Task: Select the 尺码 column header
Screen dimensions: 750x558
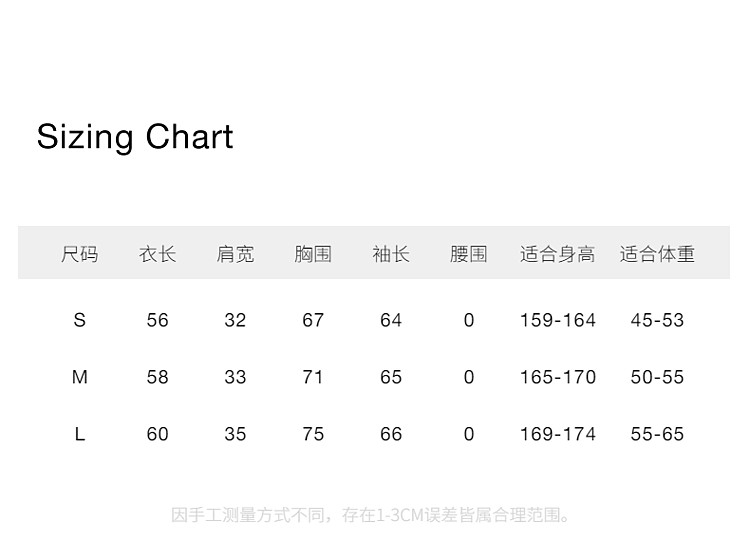Action: [x=80, y=254]
